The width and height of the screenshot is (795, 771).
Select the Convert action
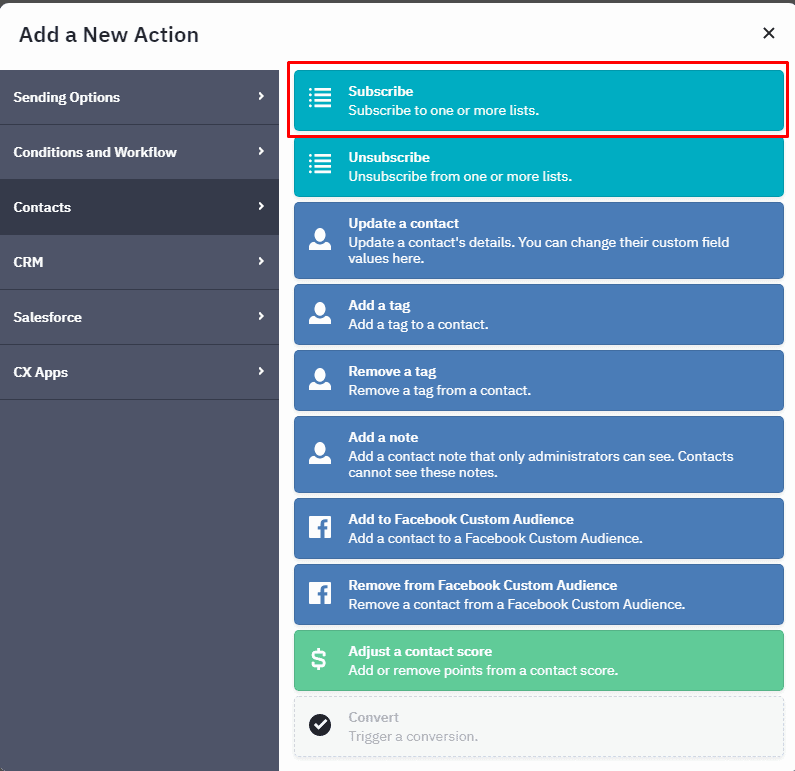click(539, 726)
